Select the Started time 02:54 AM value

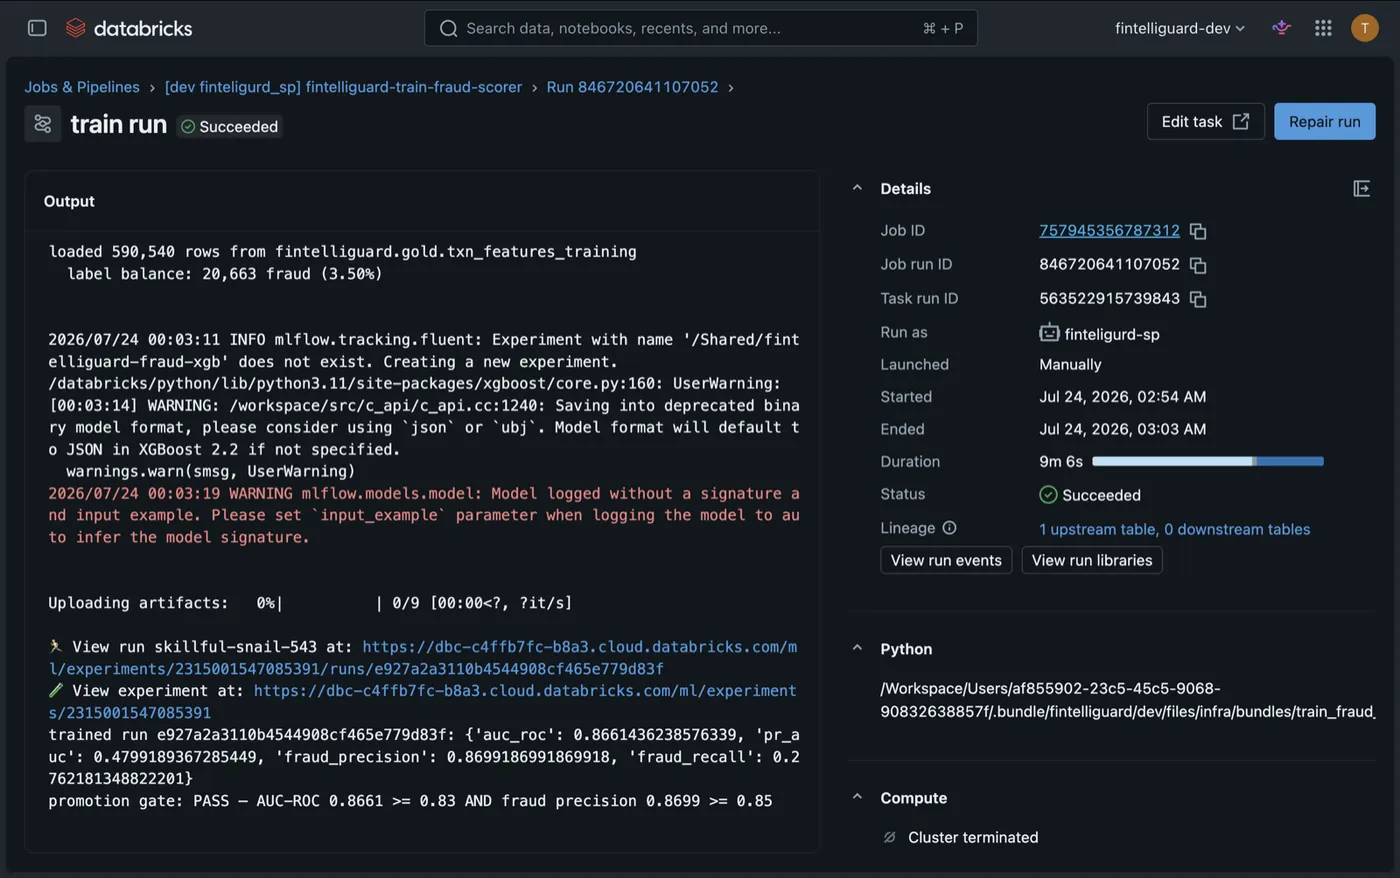(1122, 396)
